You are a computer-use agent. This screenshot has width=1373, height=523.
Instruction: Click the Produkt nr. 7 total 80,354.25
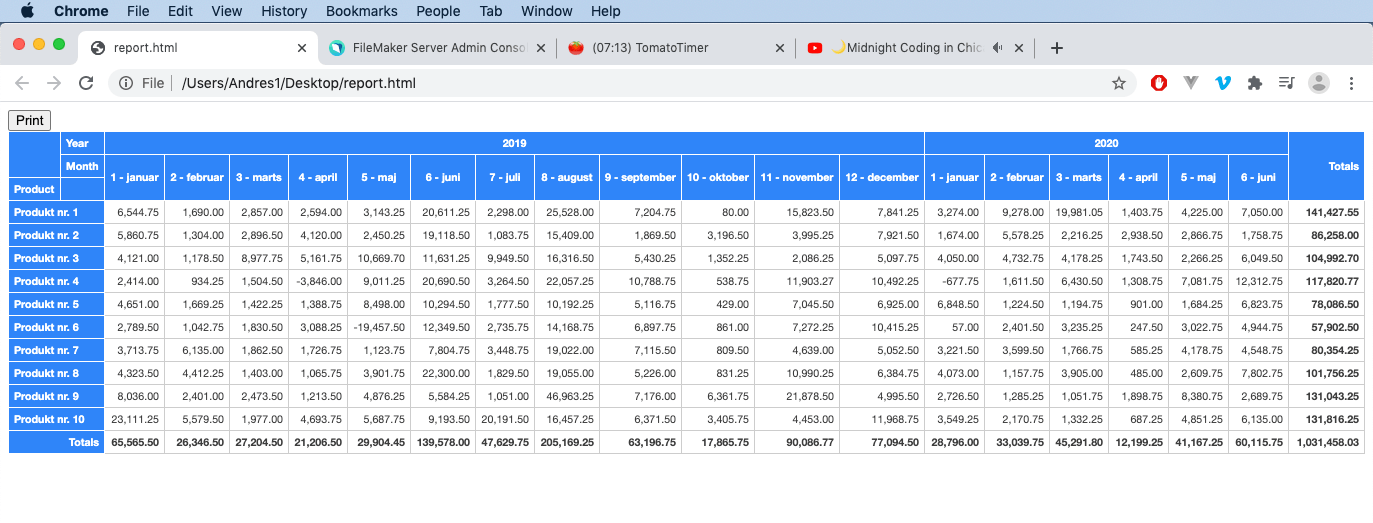point(1326,350)
